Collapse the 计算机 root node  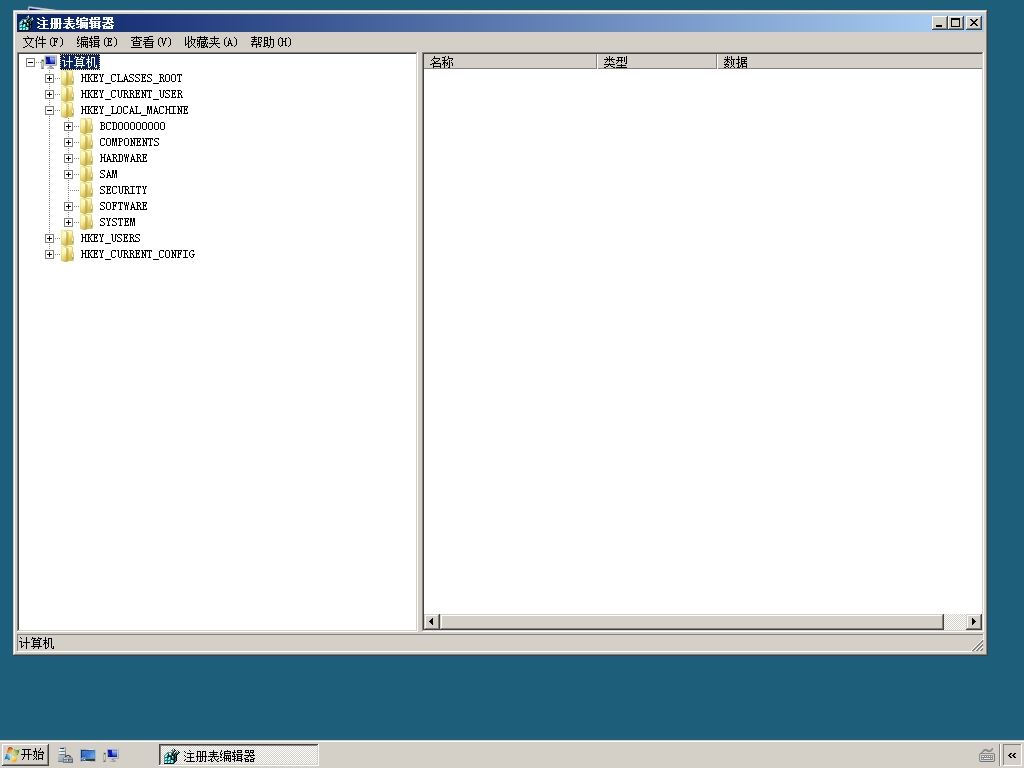coord(30,63)
